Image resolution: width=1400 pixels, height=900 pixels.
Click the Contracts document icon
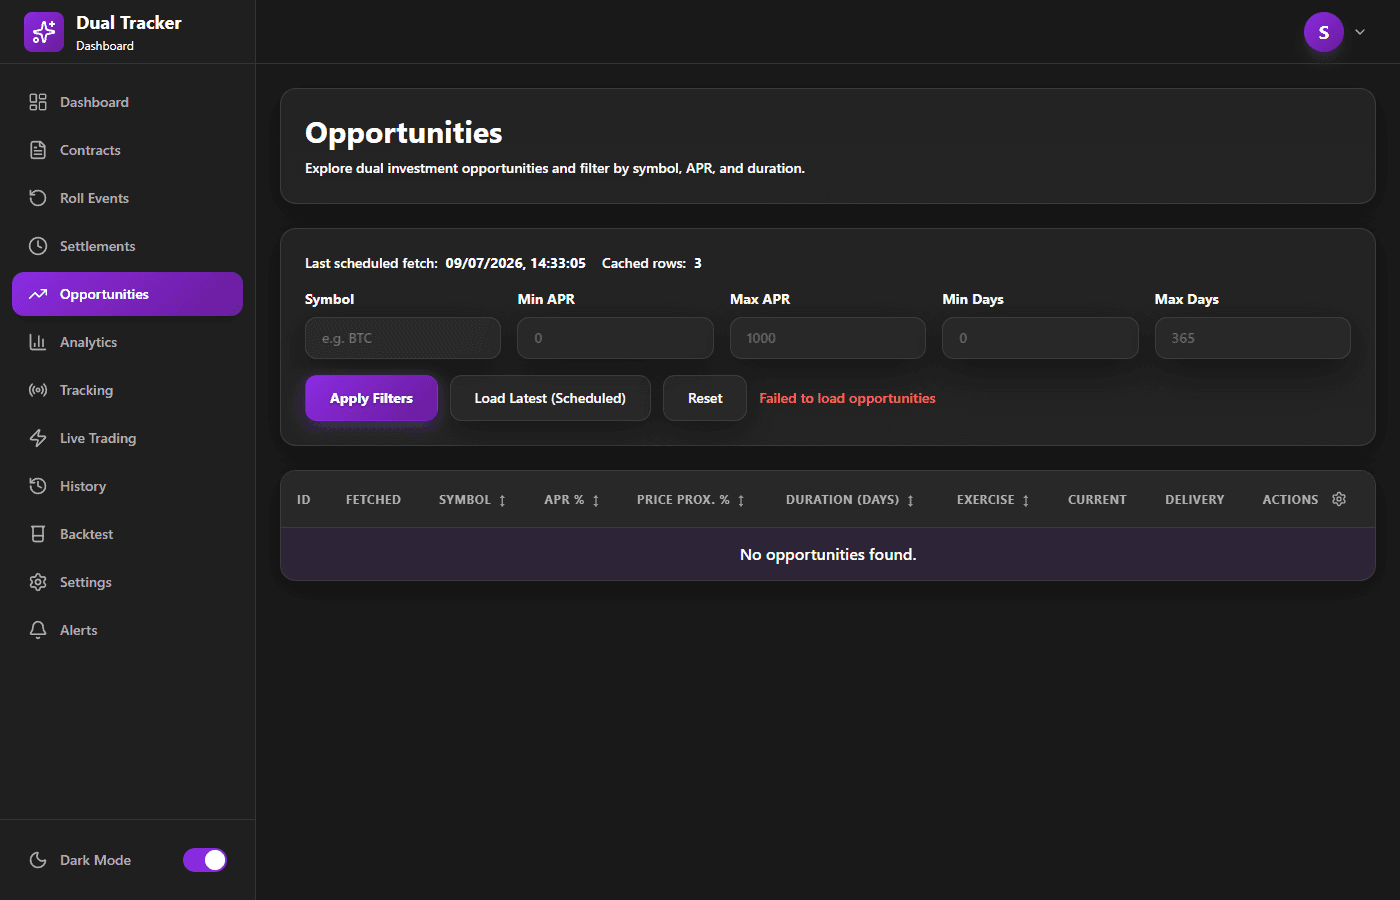click(x=38, y=150)
